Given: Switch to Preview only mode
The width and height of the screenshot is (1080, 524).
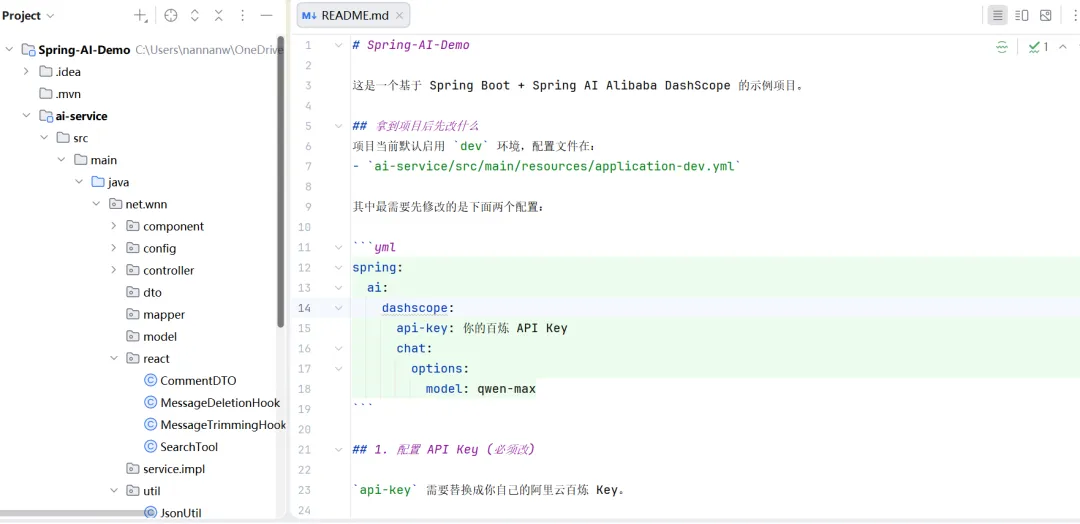Looking at the screenshot, I should [1046, 15].
